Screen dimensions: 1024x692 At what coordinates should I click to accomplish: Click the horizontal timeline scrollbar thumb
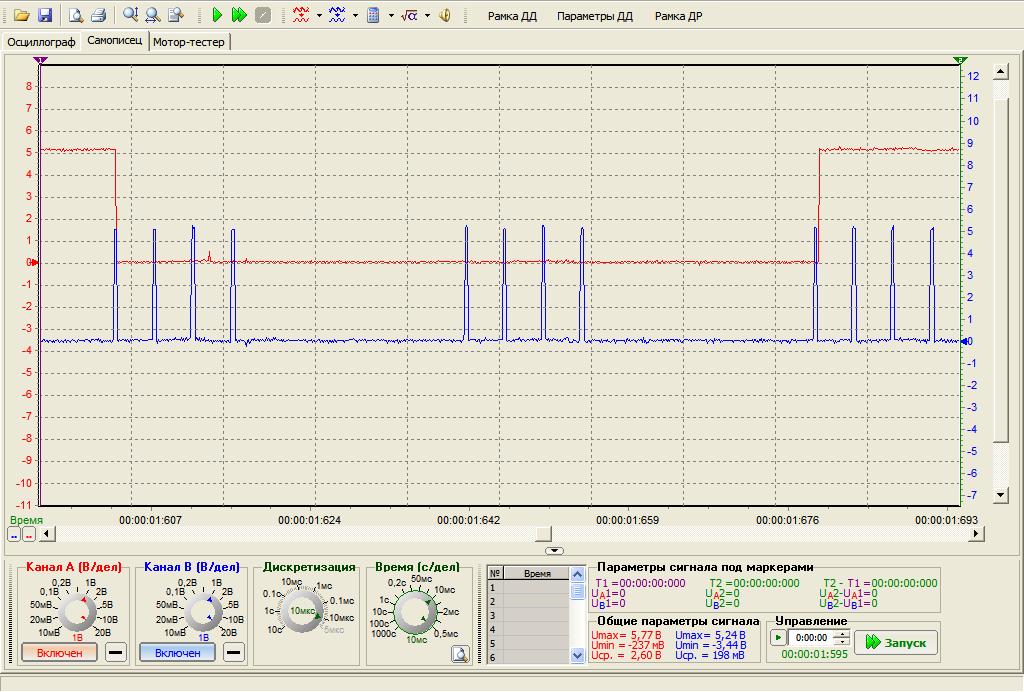pyautogui.click(x=543, y=534)
